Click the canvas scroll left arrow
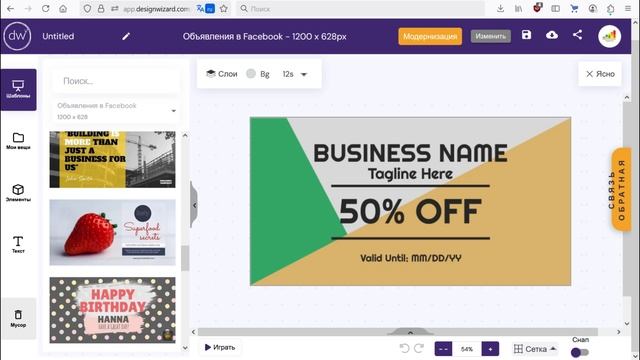Screen dimensions: 640x360 pos(194,332)
